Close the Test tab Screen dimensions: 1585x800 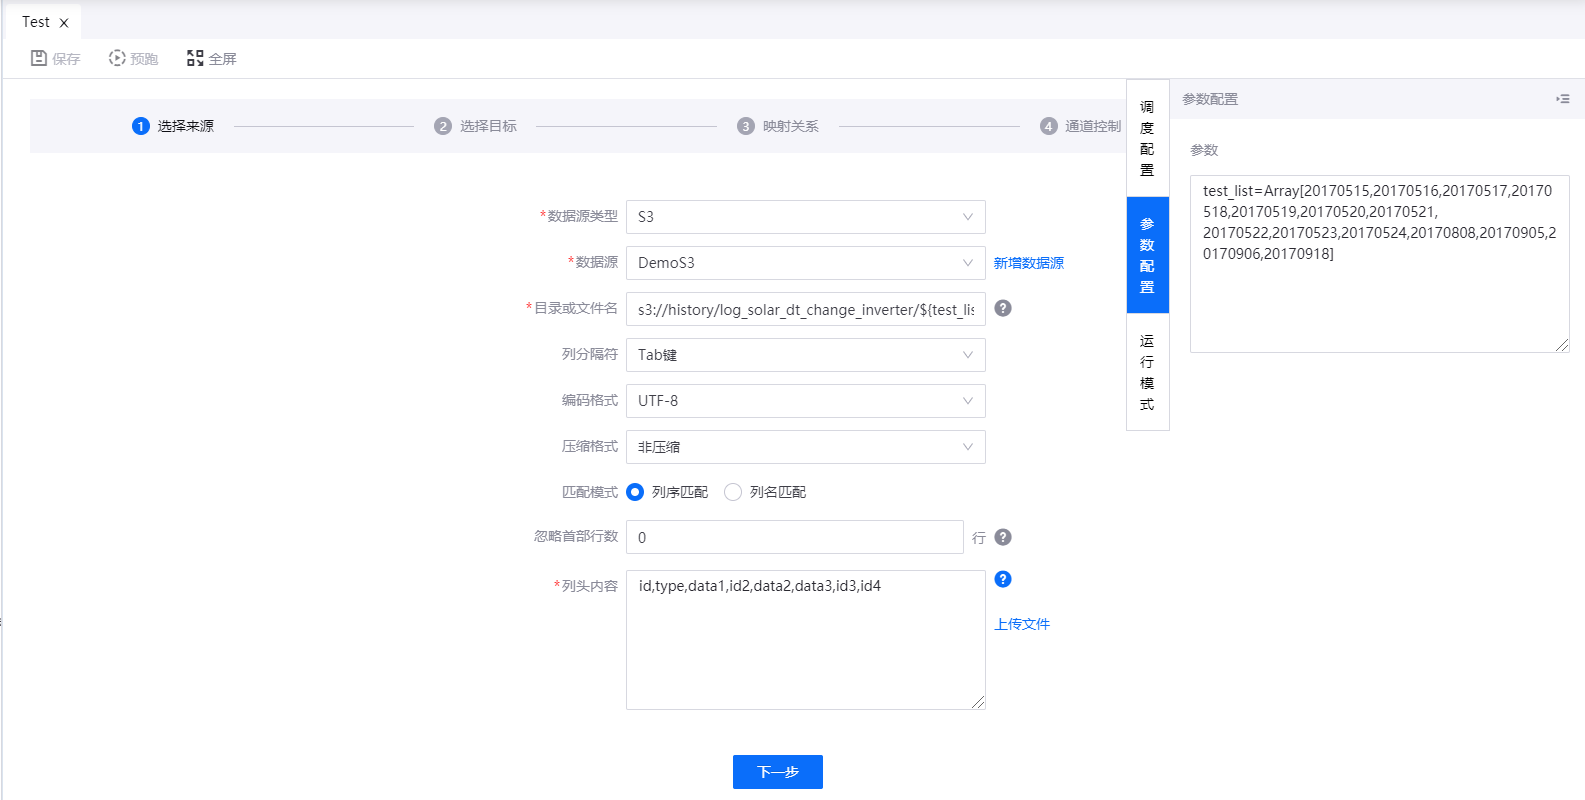click(64, 22)
